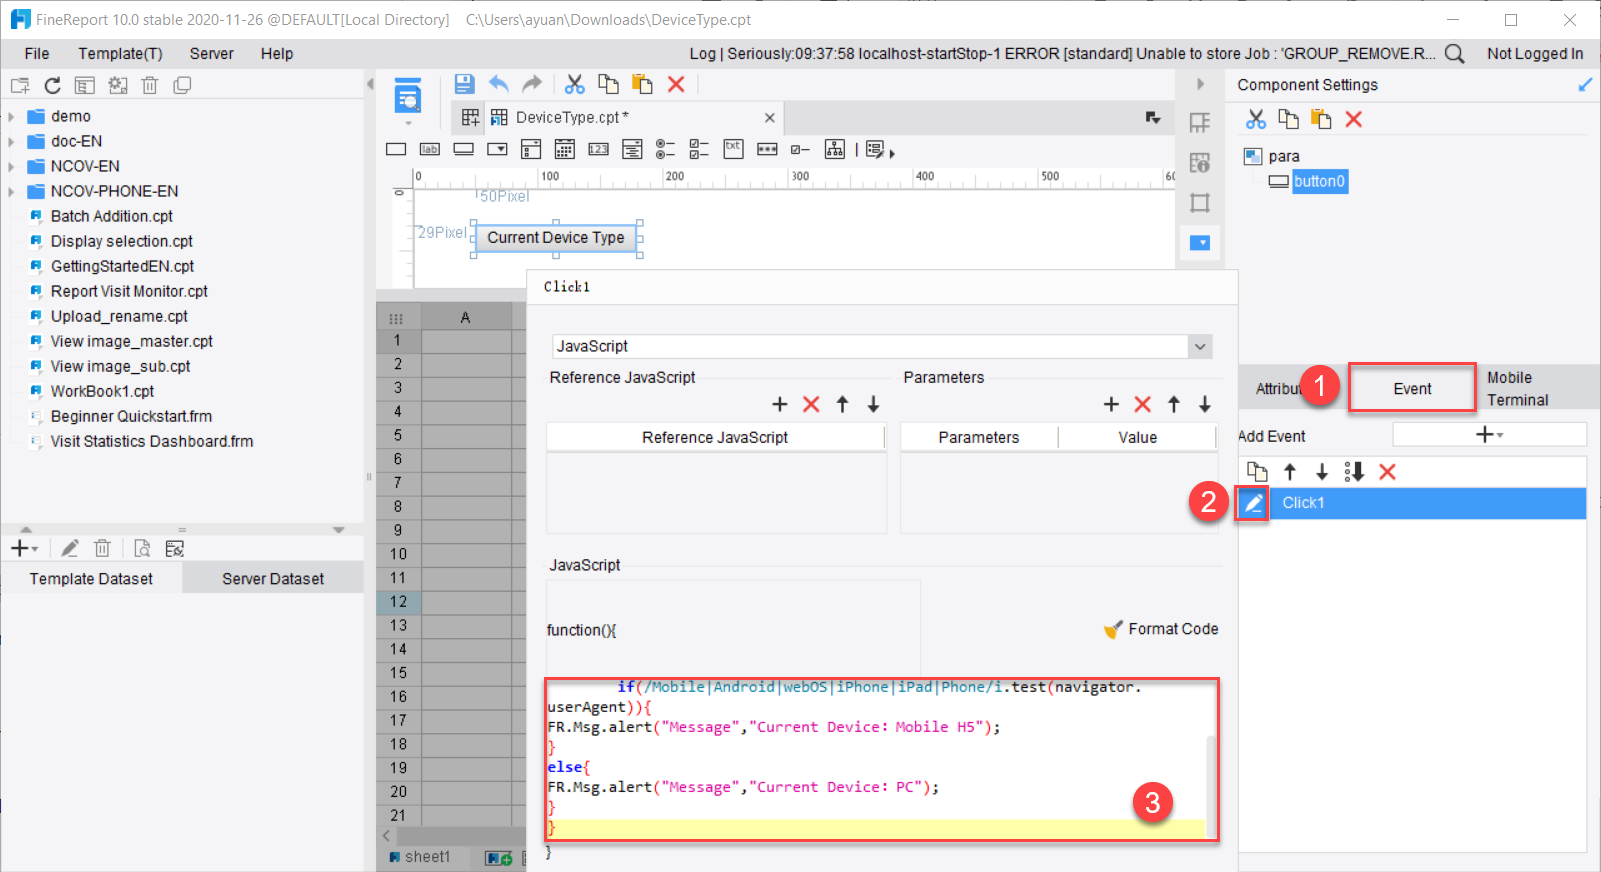Select the radio button group widget icon
Viewport: 1601px width, 872px height.
pos(666,150)
